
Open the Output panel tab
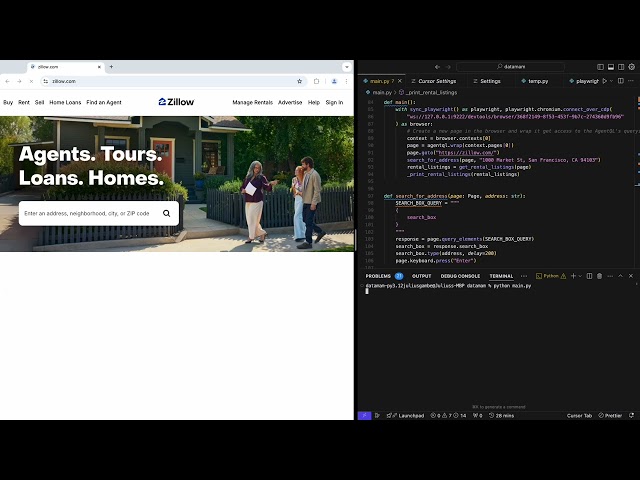click(x=422, y=276)
